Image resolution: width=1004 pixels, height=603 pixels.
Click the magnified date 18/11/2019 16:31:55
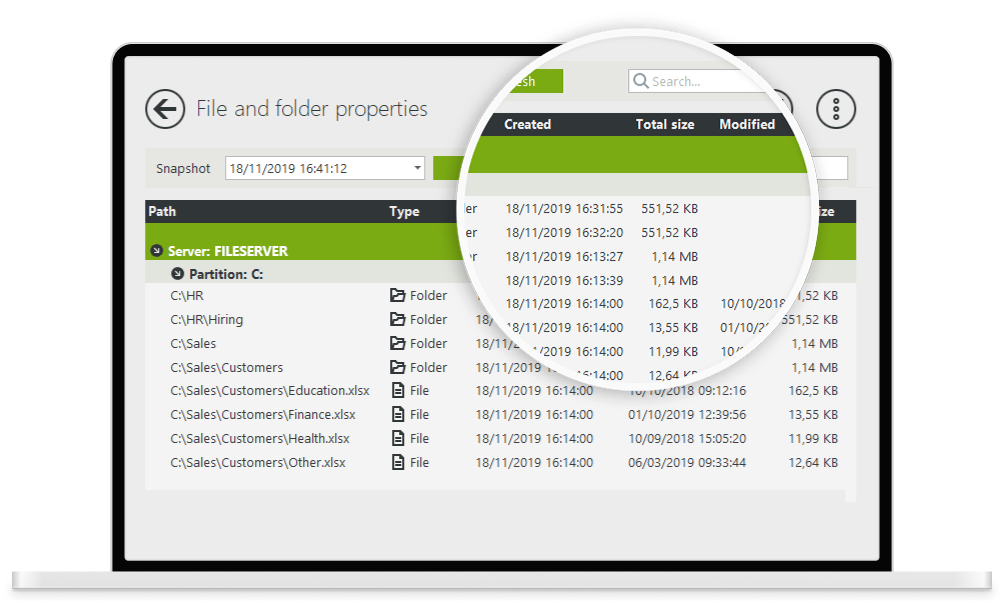pyautogui.click(x=564, y=209)
